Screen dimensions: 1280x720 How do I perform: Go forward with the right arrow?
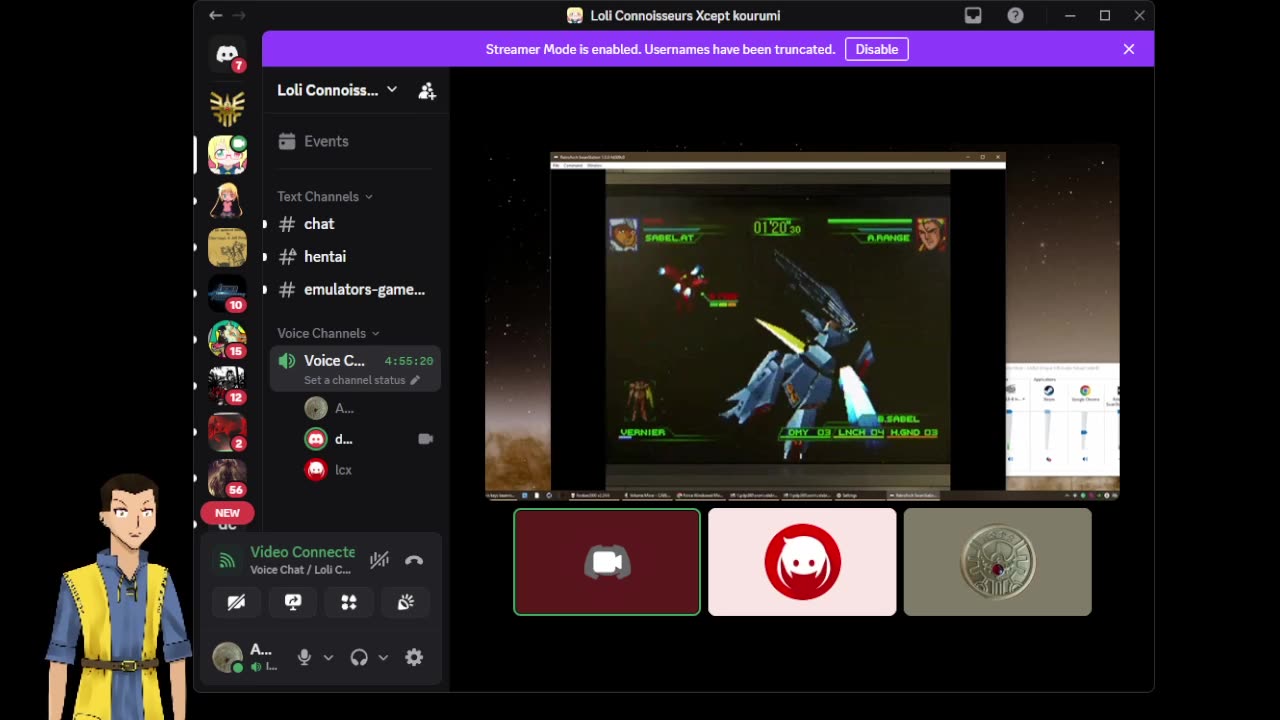[239, 15]
